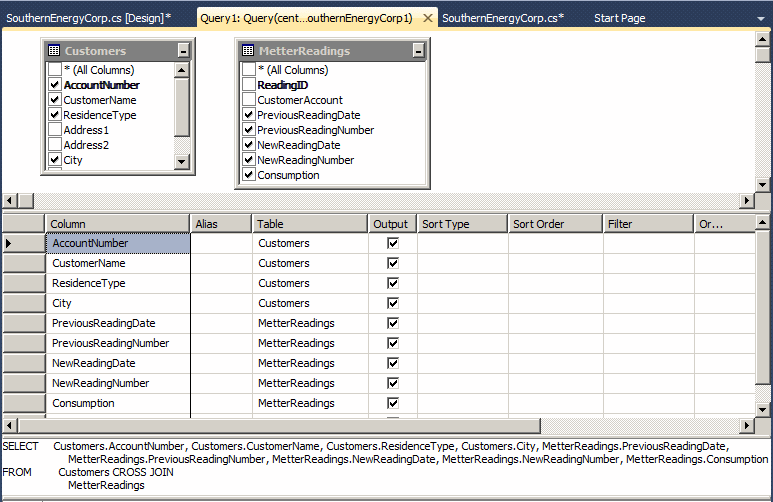
Task: Click the Output column header
Action: [392, 224]
